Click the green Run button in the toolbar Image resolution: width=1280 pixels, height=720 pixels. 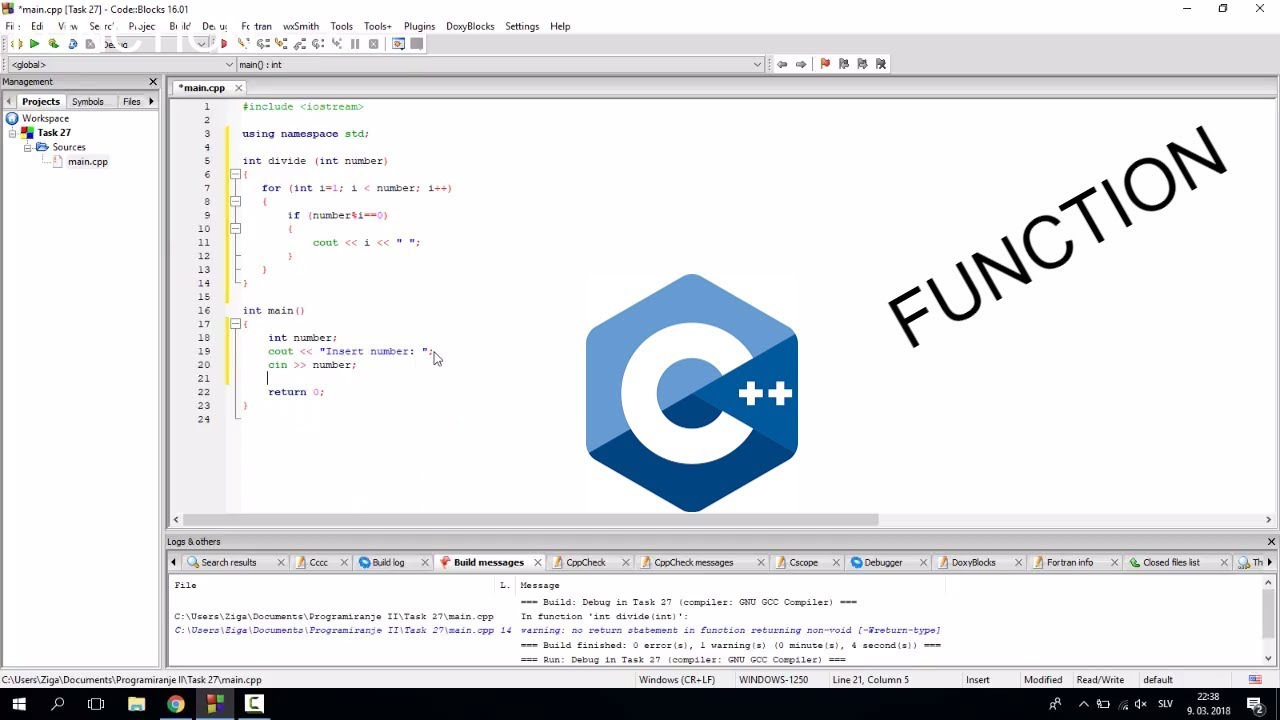click(x=34, y=44)
